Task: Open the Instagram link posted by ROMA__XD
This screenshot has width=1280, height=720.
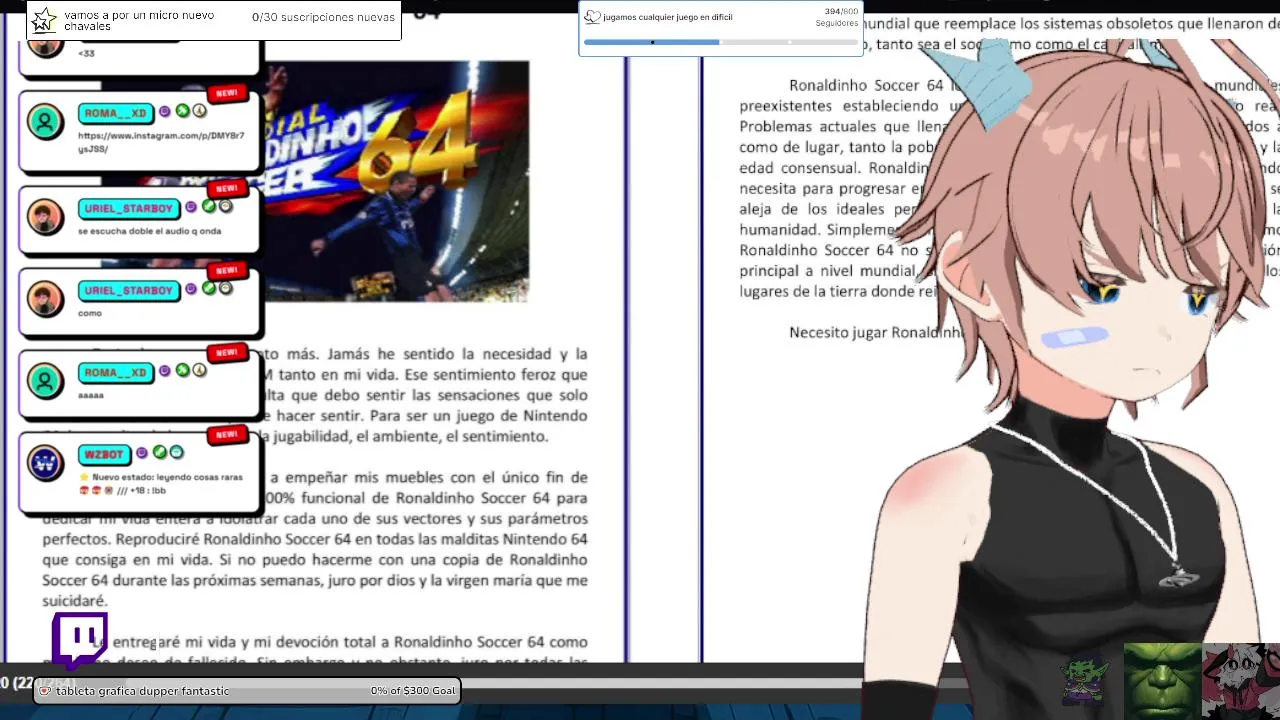Action: click(160, 142)
